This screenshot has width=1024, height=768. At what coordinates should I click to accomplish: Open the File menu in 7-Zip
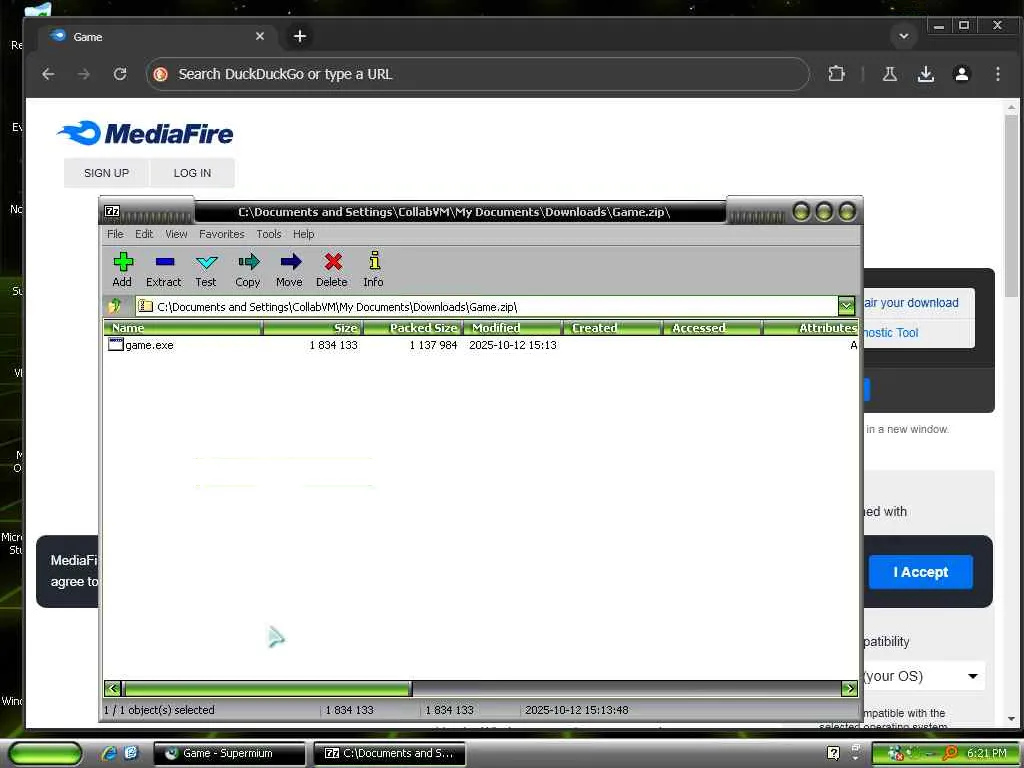click(x=115, y=234)
